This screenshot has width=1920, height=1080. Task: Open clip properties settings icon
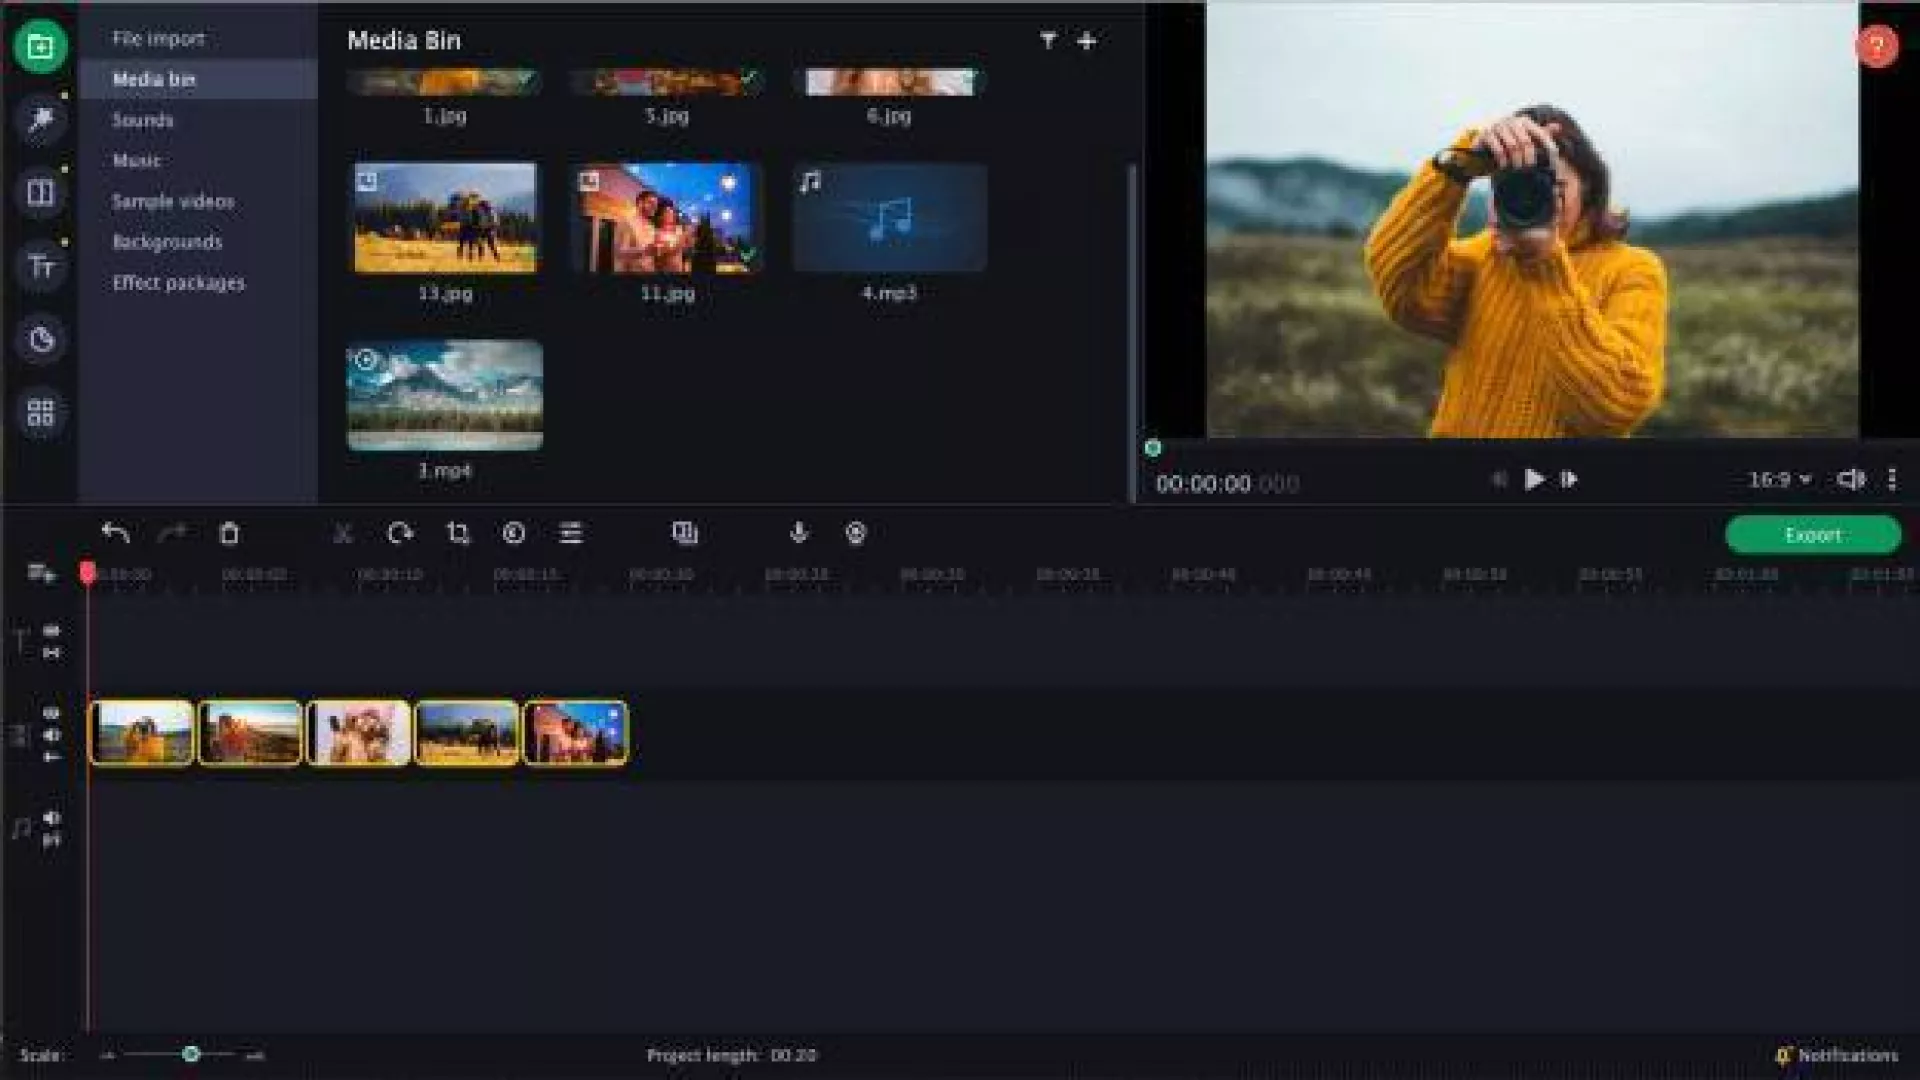[x=571, y=533]
